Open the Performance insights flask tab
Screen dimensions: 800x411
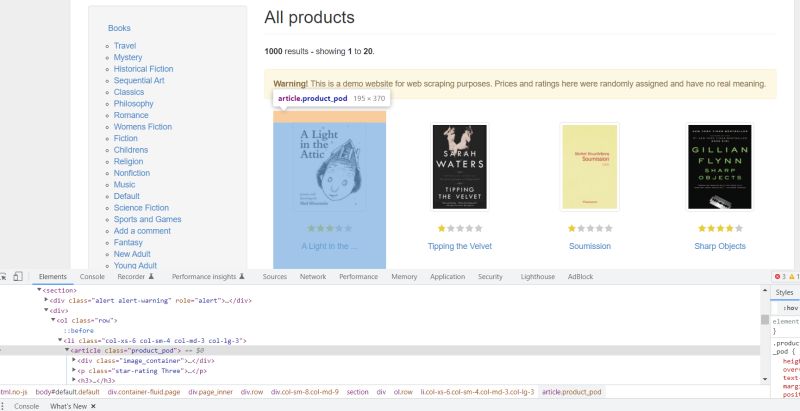pos(208,276)
